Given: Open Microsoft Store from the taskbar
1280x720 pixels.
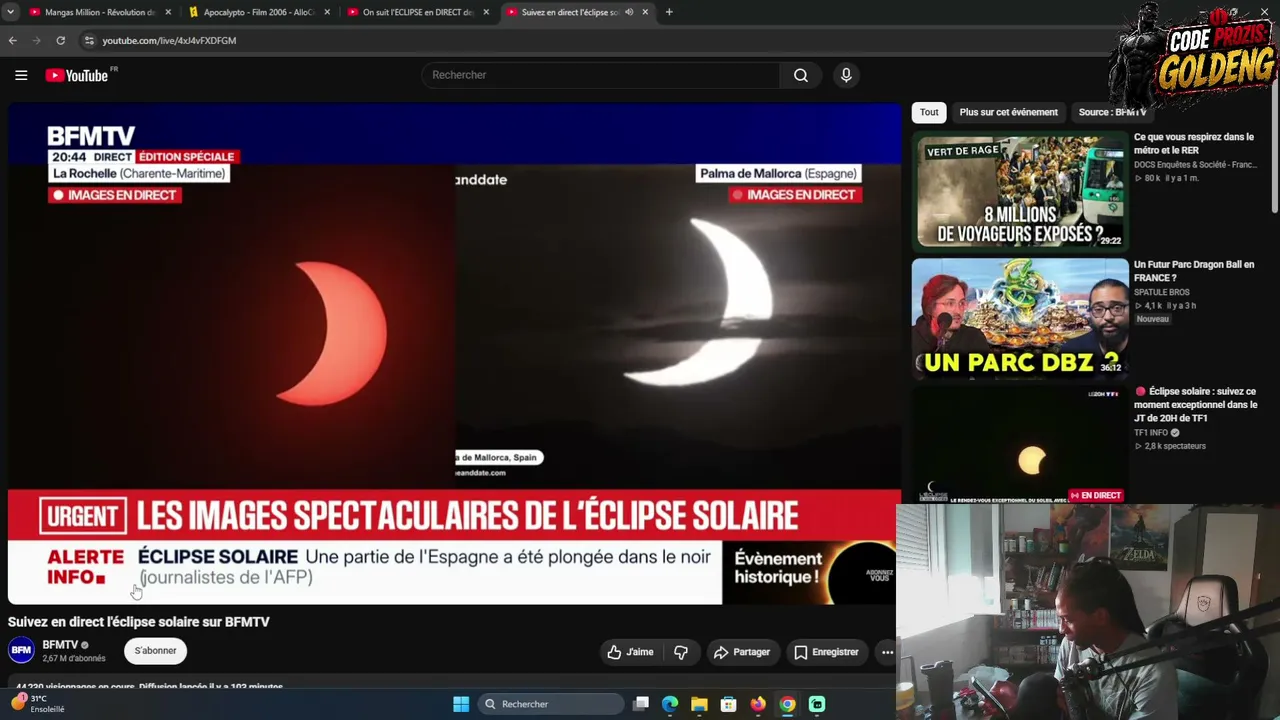Looking at the screenshot, I should 729,704.
